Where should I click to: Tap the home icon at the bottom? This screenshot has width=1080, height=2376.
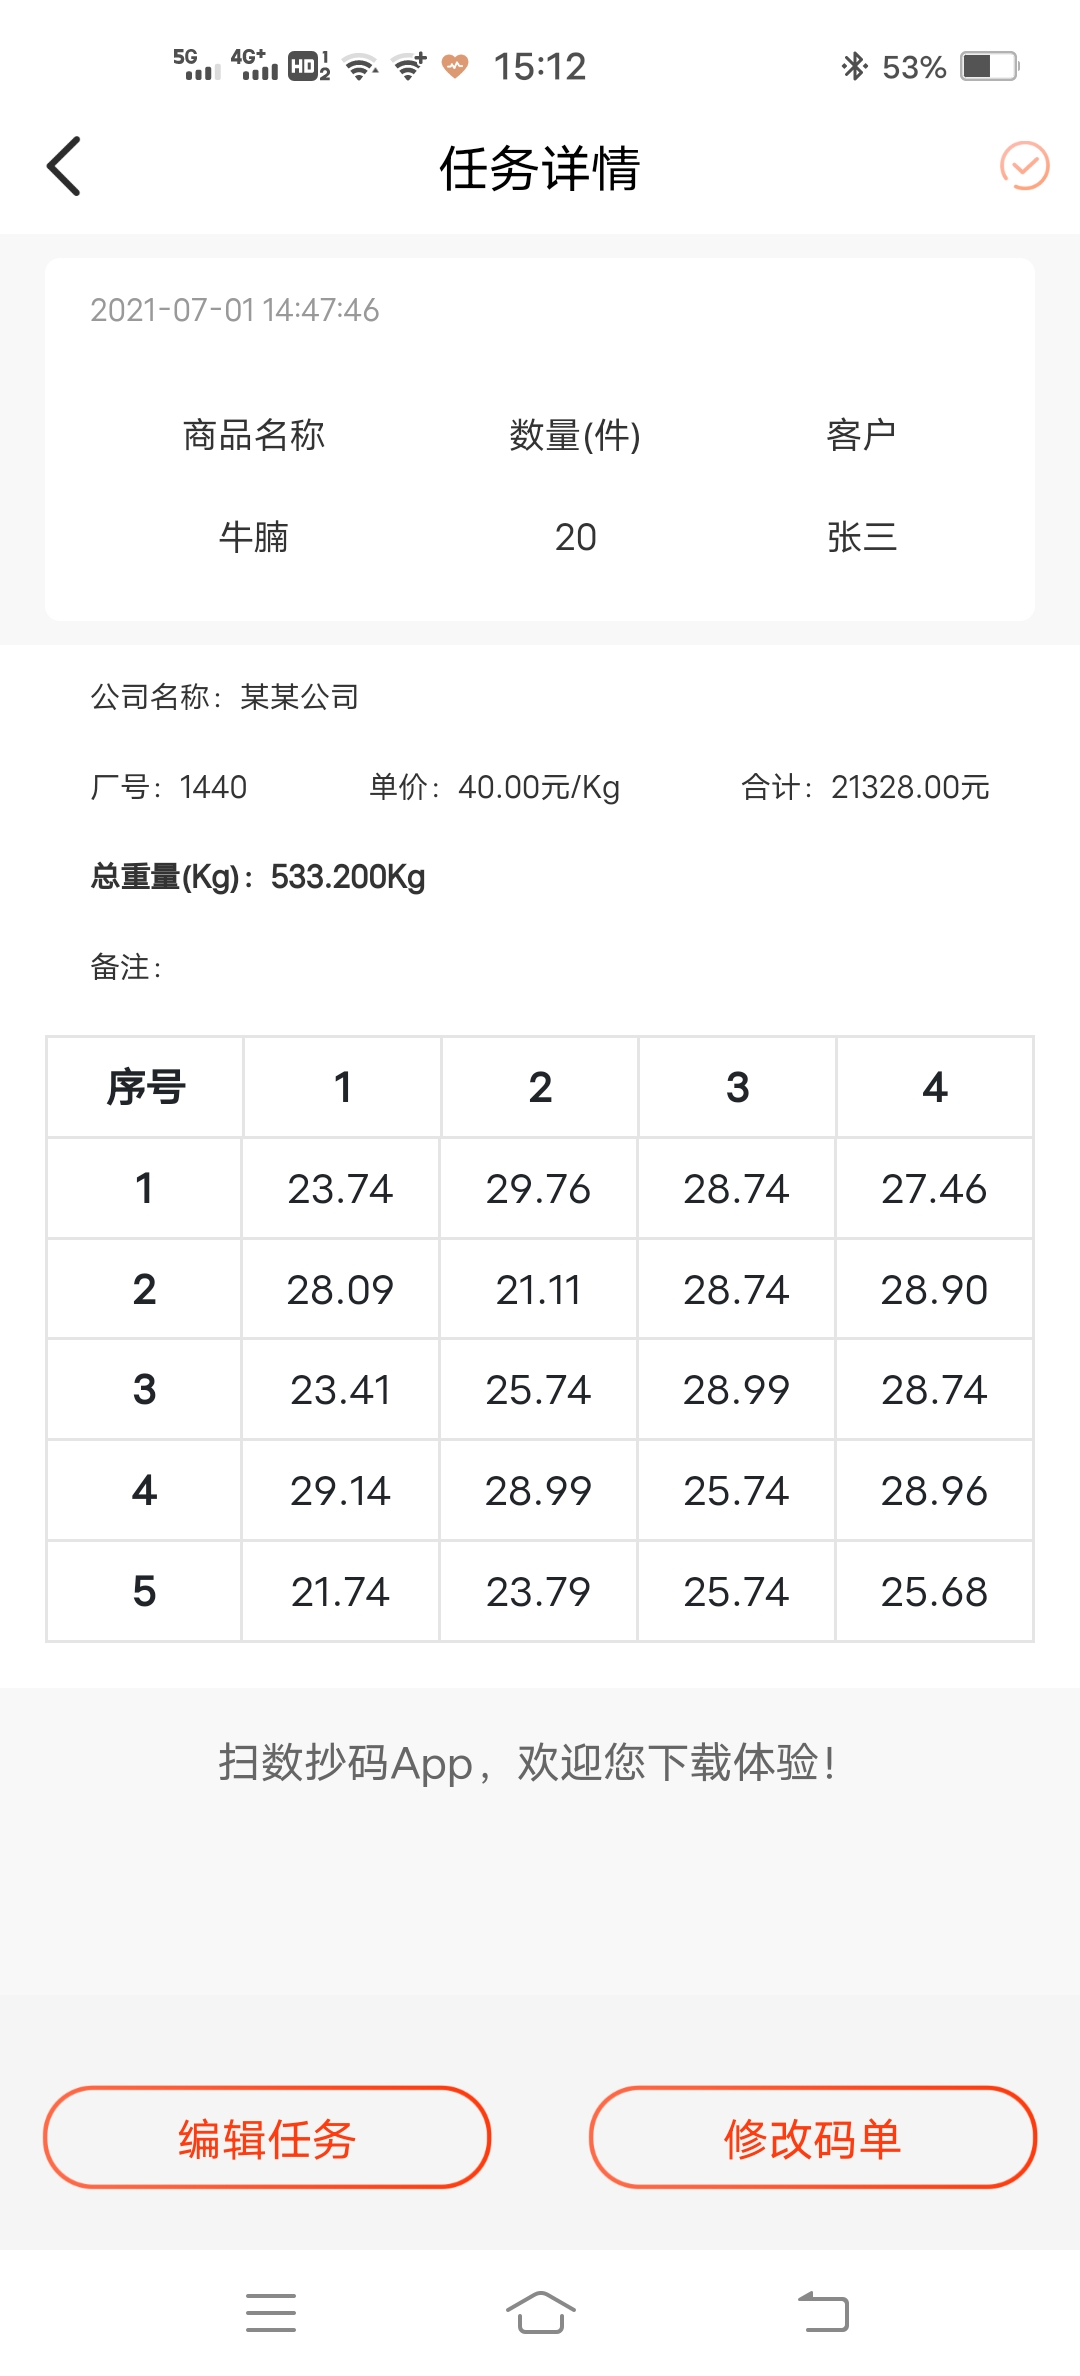(x=540, y=2312)
